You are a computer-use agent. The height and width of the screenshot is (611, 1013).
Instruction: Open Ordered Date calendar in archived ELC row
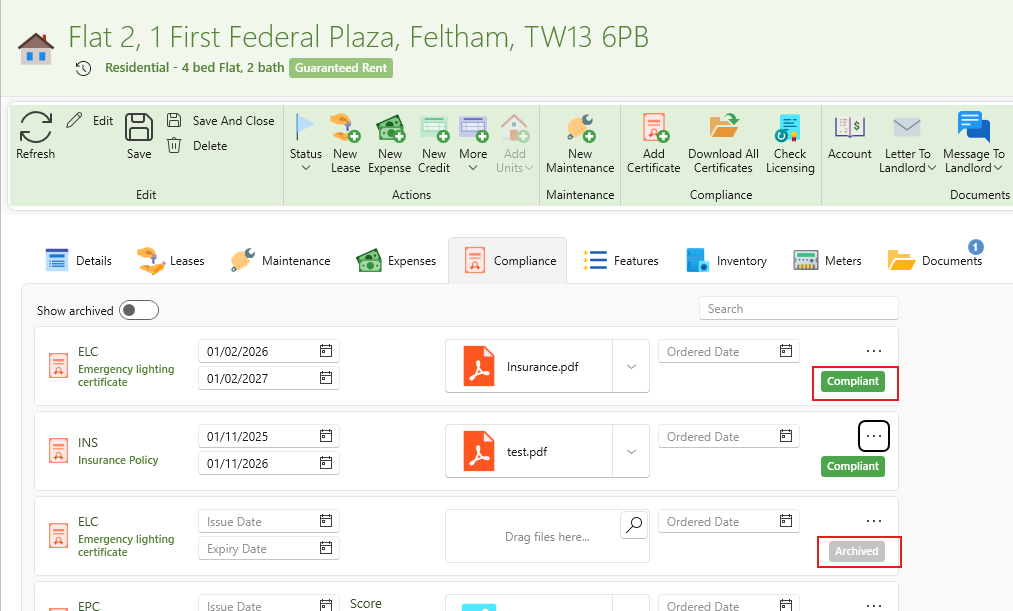[786, 521]
